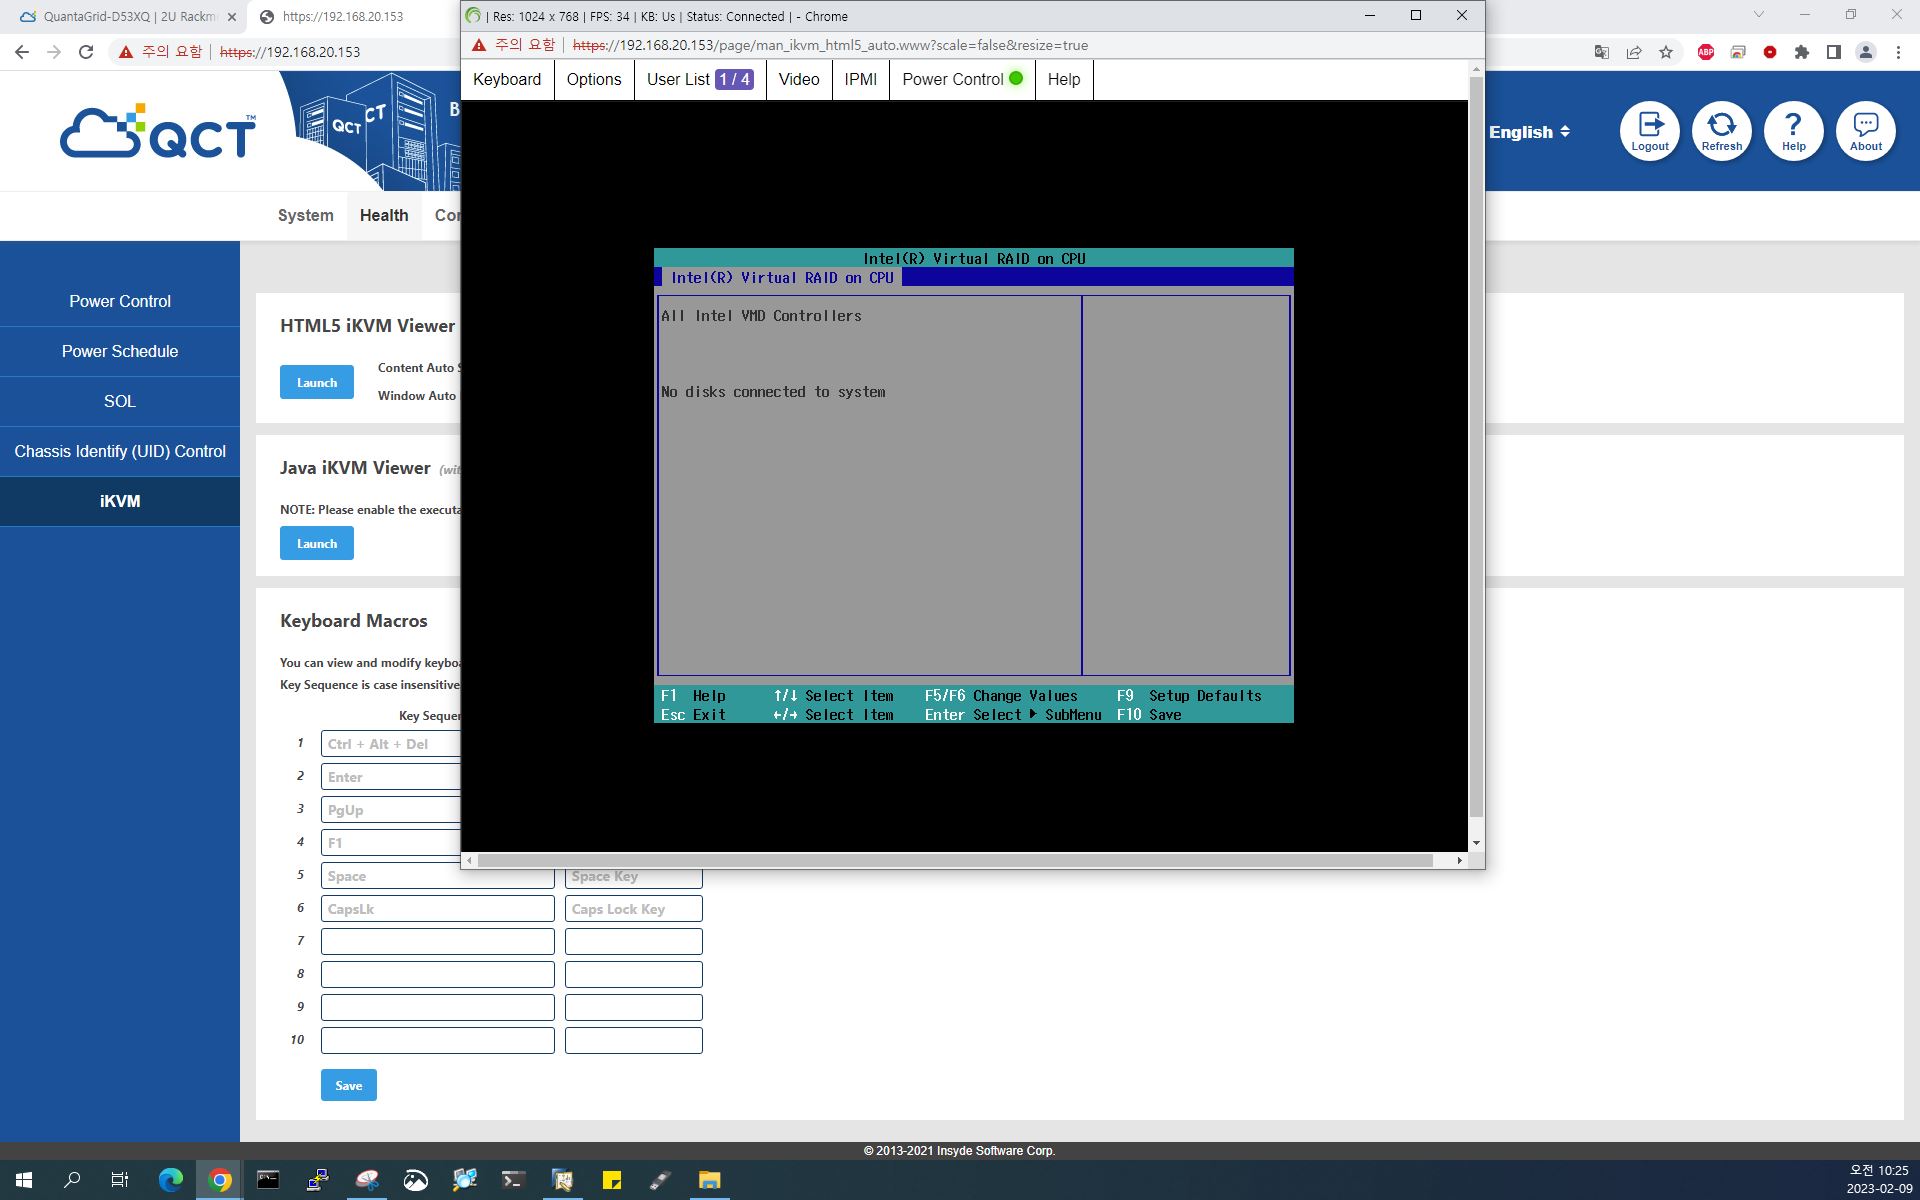
Task: Open the Power Control menu in iKVM viewer
Action: [x=962, y=80]
